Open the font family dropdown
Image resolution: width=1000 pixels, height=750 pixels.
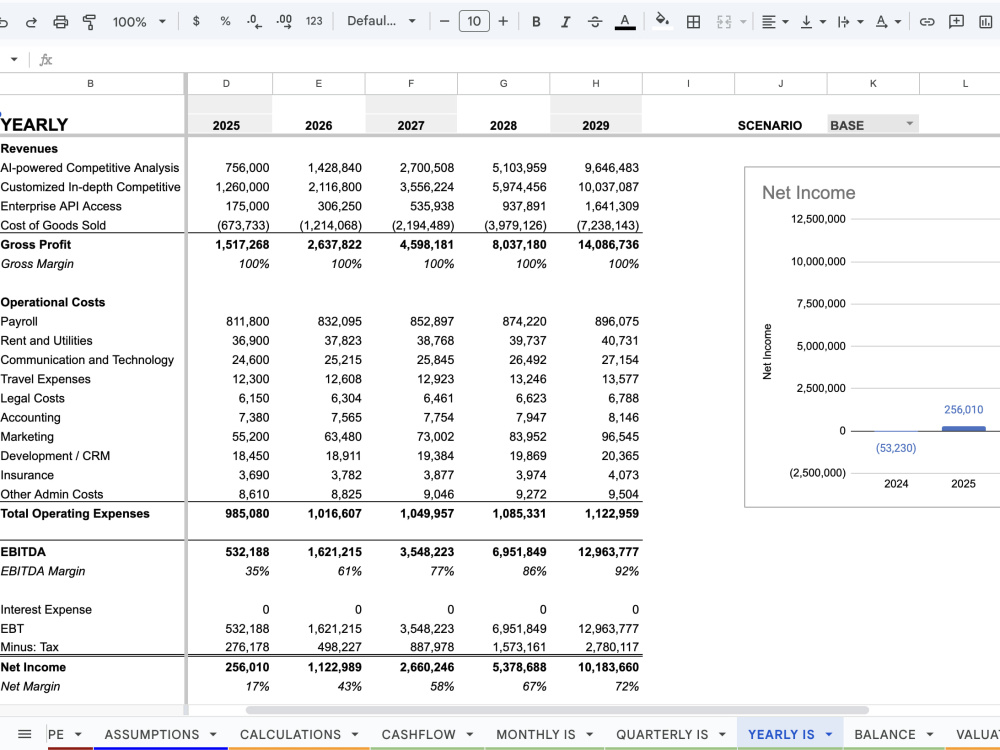[x=381, y=21]
